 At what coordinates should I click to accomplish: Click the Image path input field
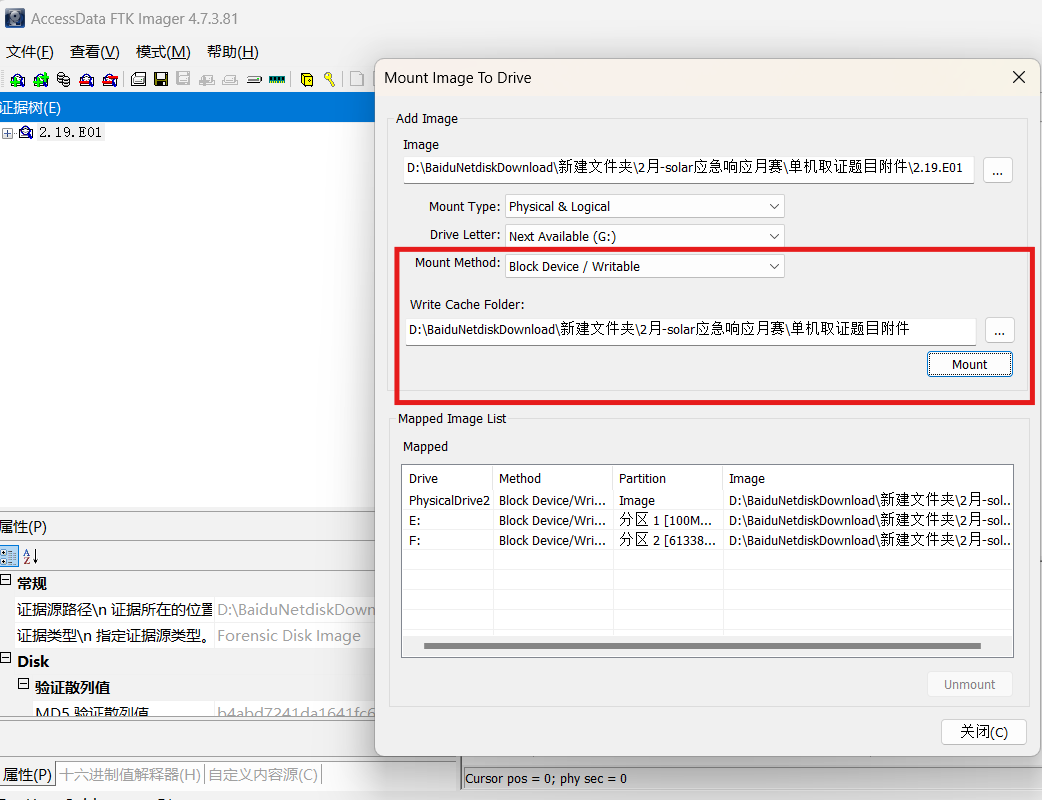689,169
